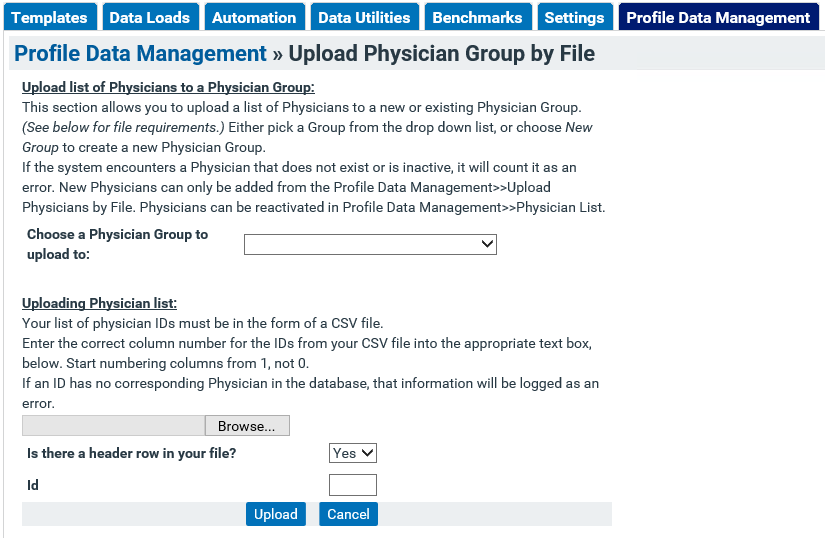The image size is (825, 538).
Task: Select the Benchmarks tab
Action: [478, 17]
